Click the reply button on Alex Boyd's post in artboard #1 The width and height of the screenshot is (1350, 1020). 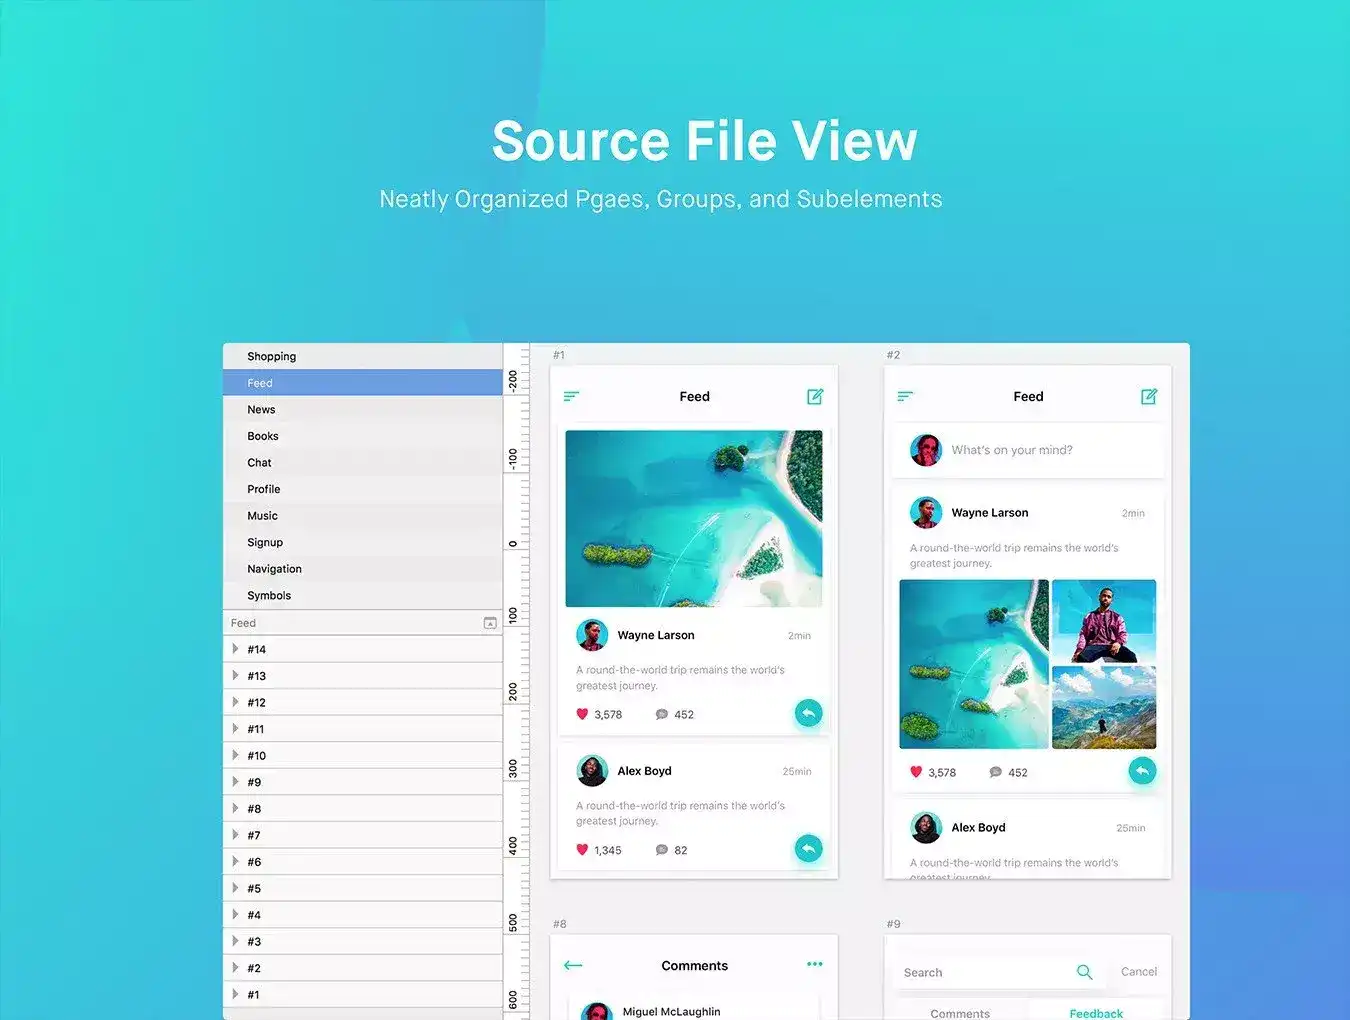coord(808,849)
